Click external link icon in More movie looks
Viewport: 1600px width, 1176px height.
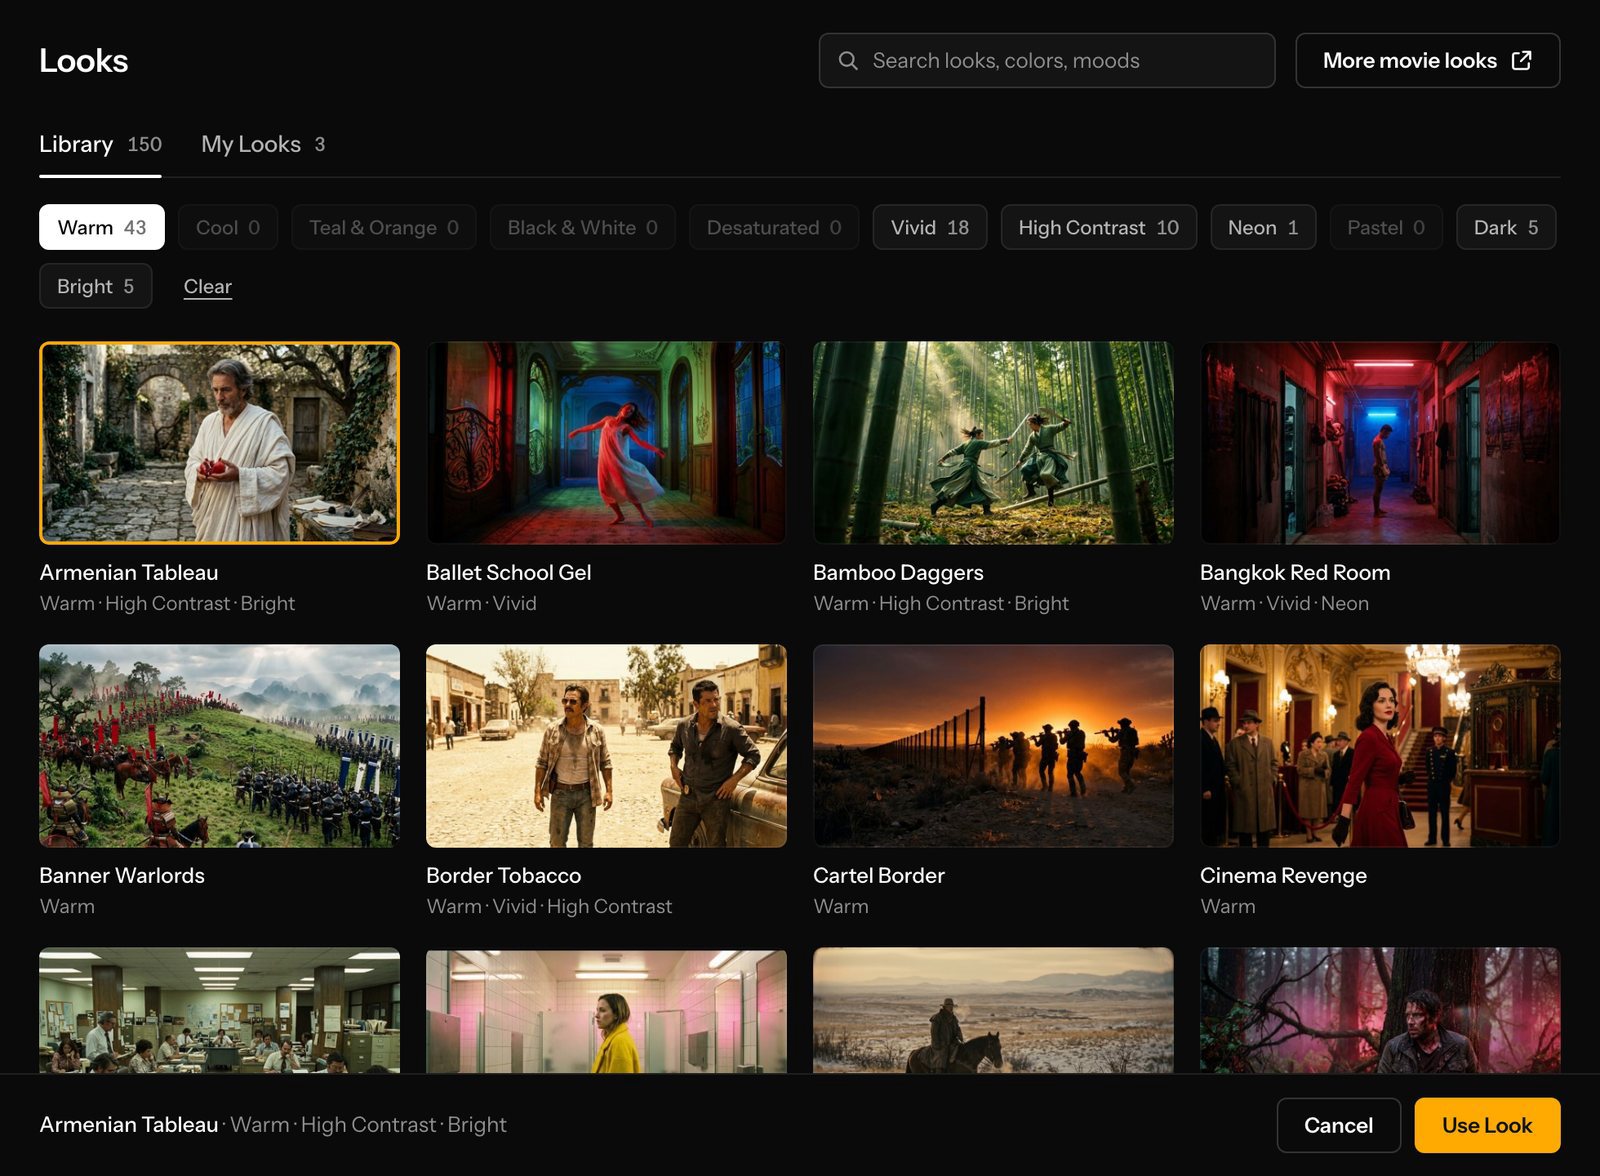(x=1521, y=61)
